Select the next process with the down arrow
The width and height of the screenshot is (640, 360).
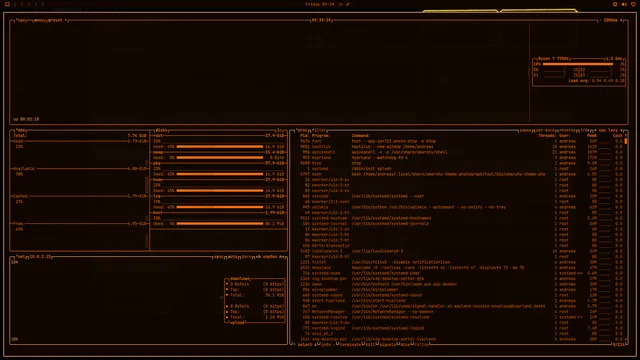[x=315, y=344]
